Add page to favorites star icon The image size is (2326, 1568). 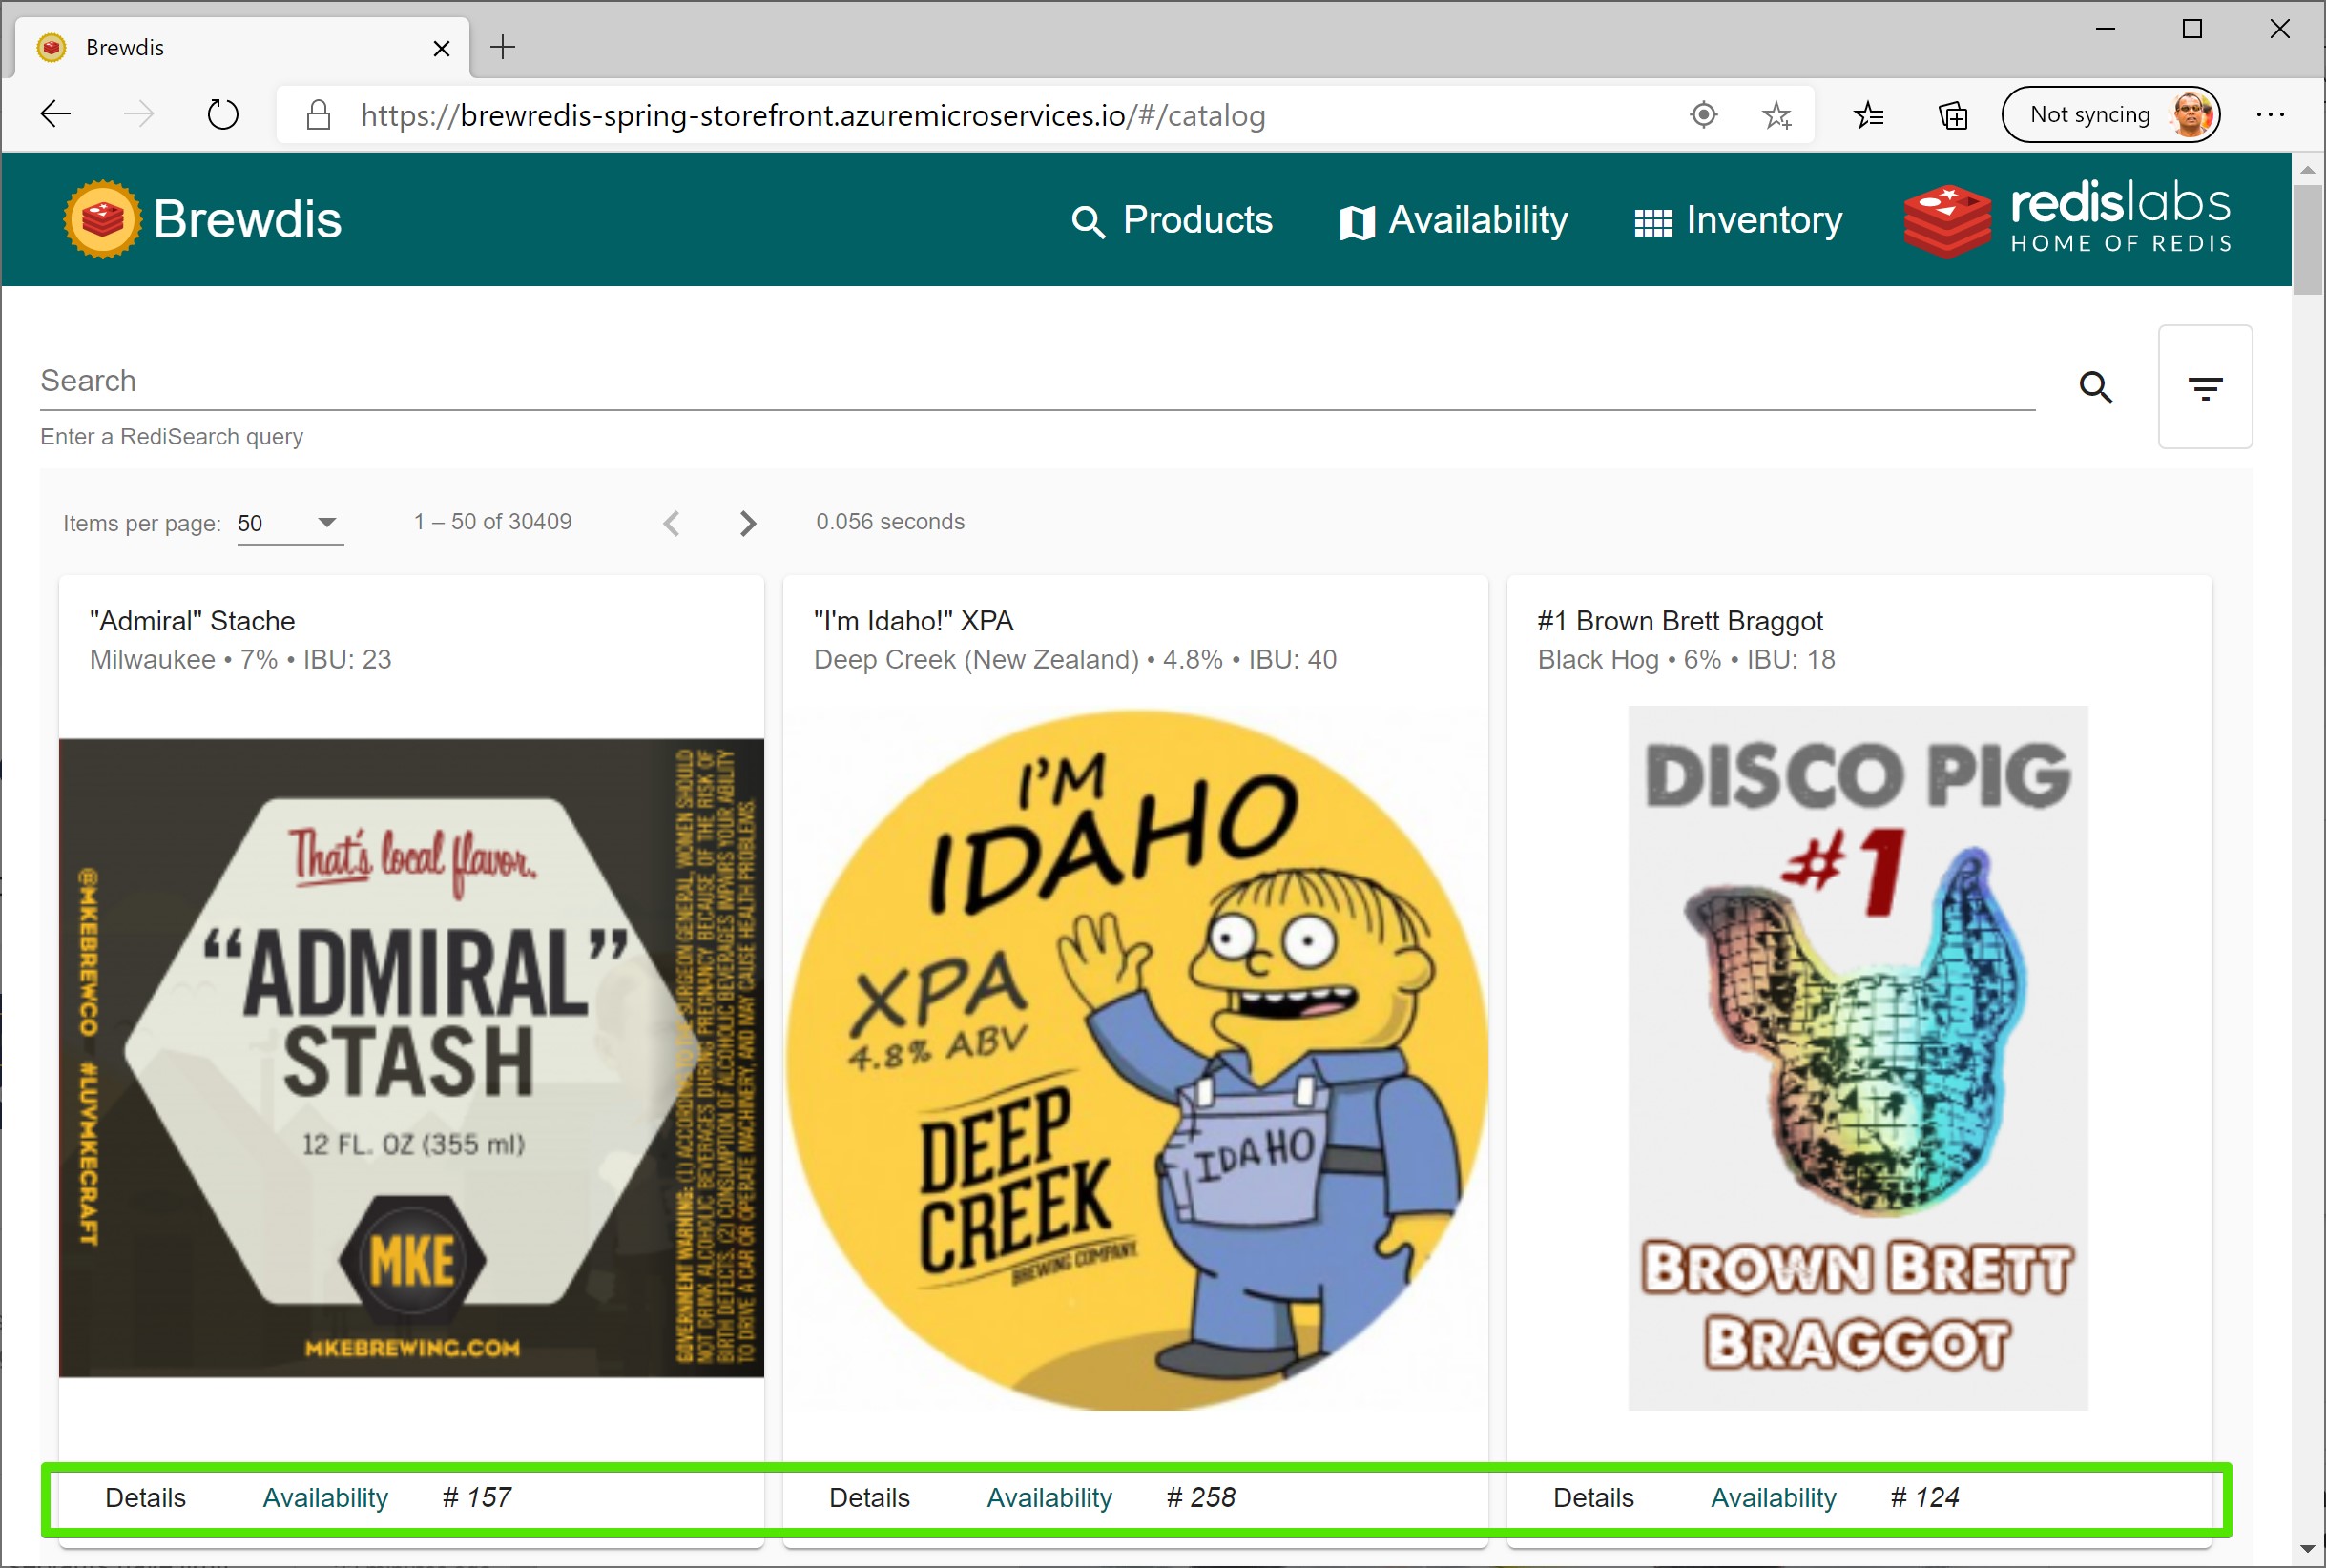coord(1776,116)
